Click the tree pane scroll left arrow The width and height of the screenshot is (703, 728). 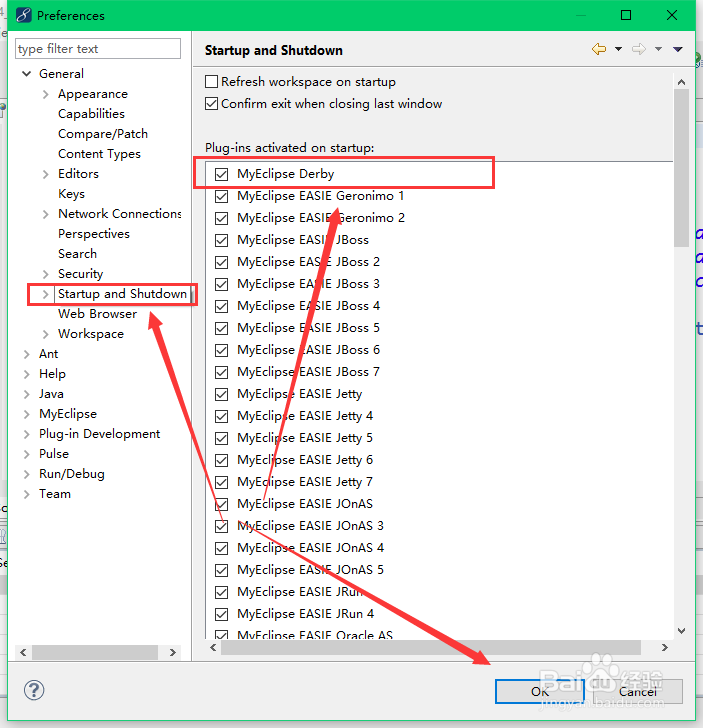[23, 652]
